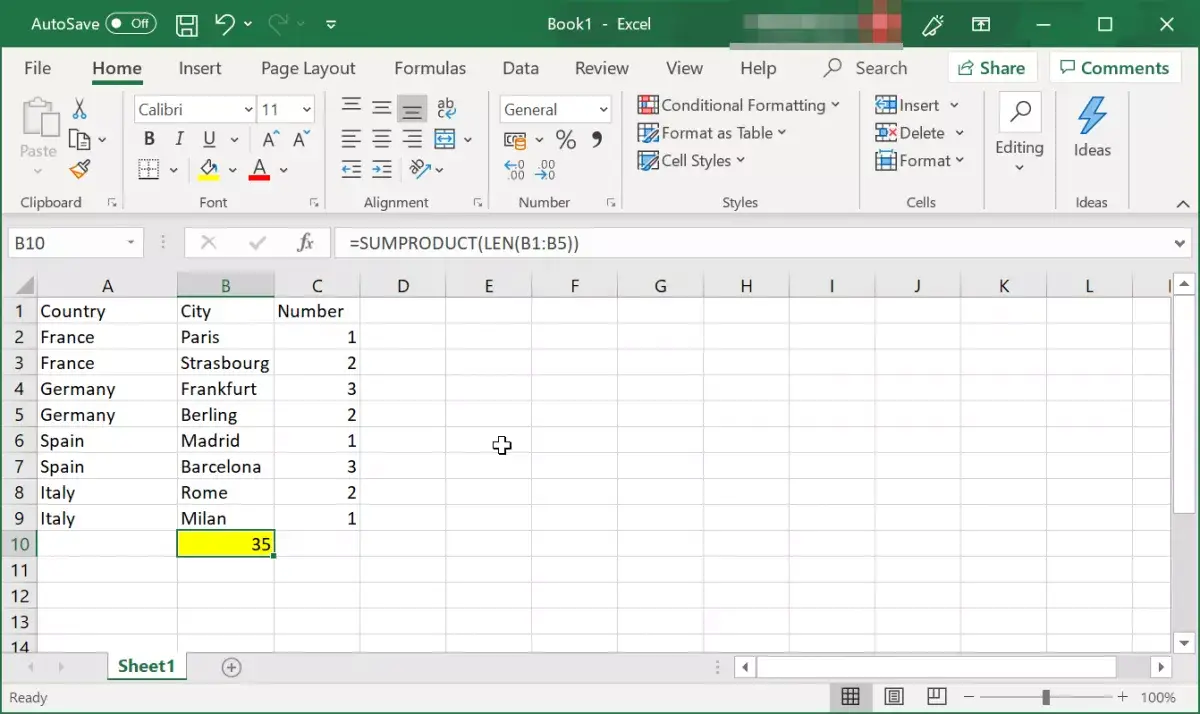Viewport: 1200px width, 714px height.
Task: Click the Percent Style icon
Action: pyautogui.click(x=566, y=140)
